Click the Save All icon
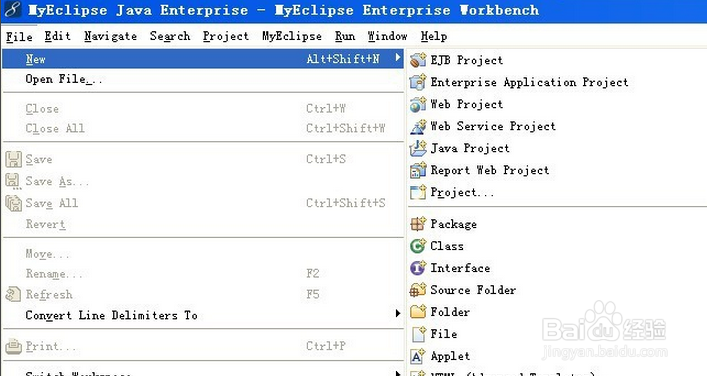The image size is (707, 376). (x=14, y=203)
